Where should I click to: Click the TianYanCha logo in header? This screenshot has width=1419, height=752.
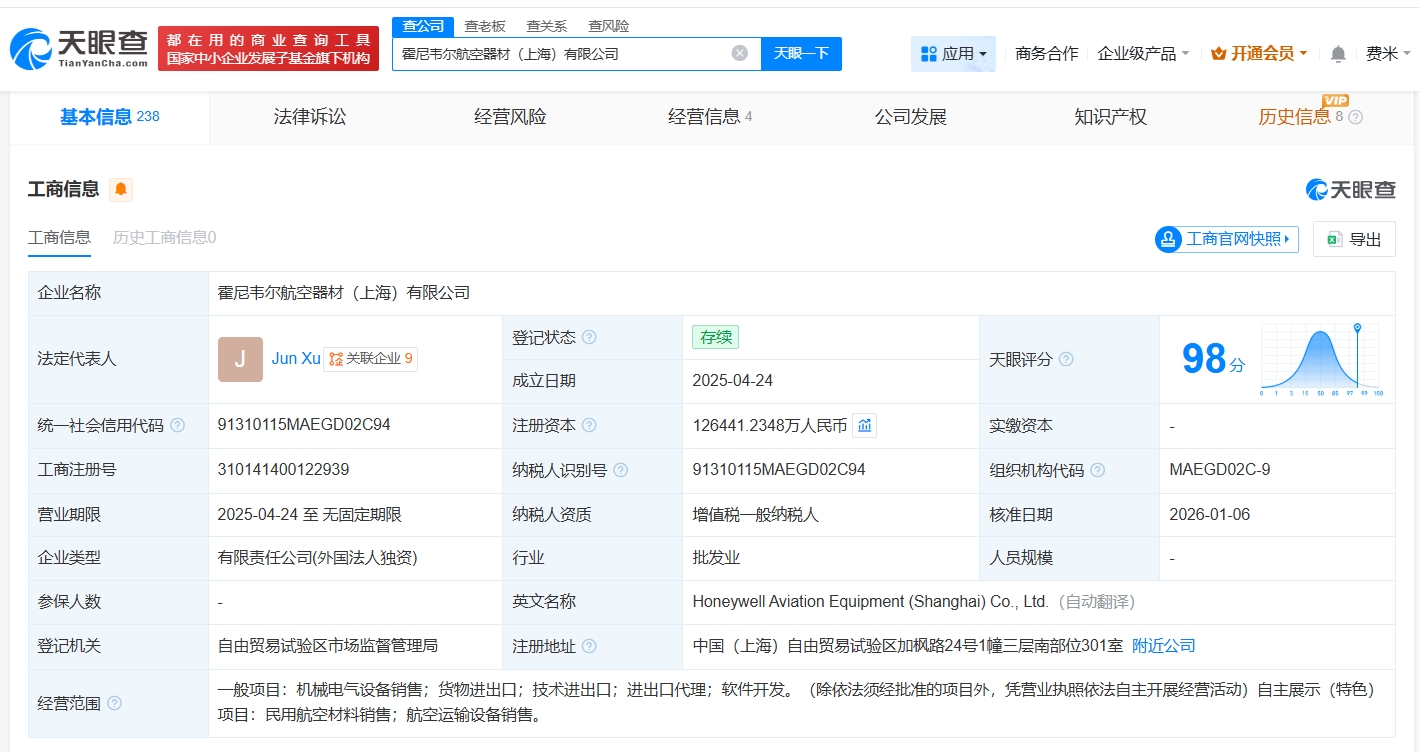pos(80,48)
